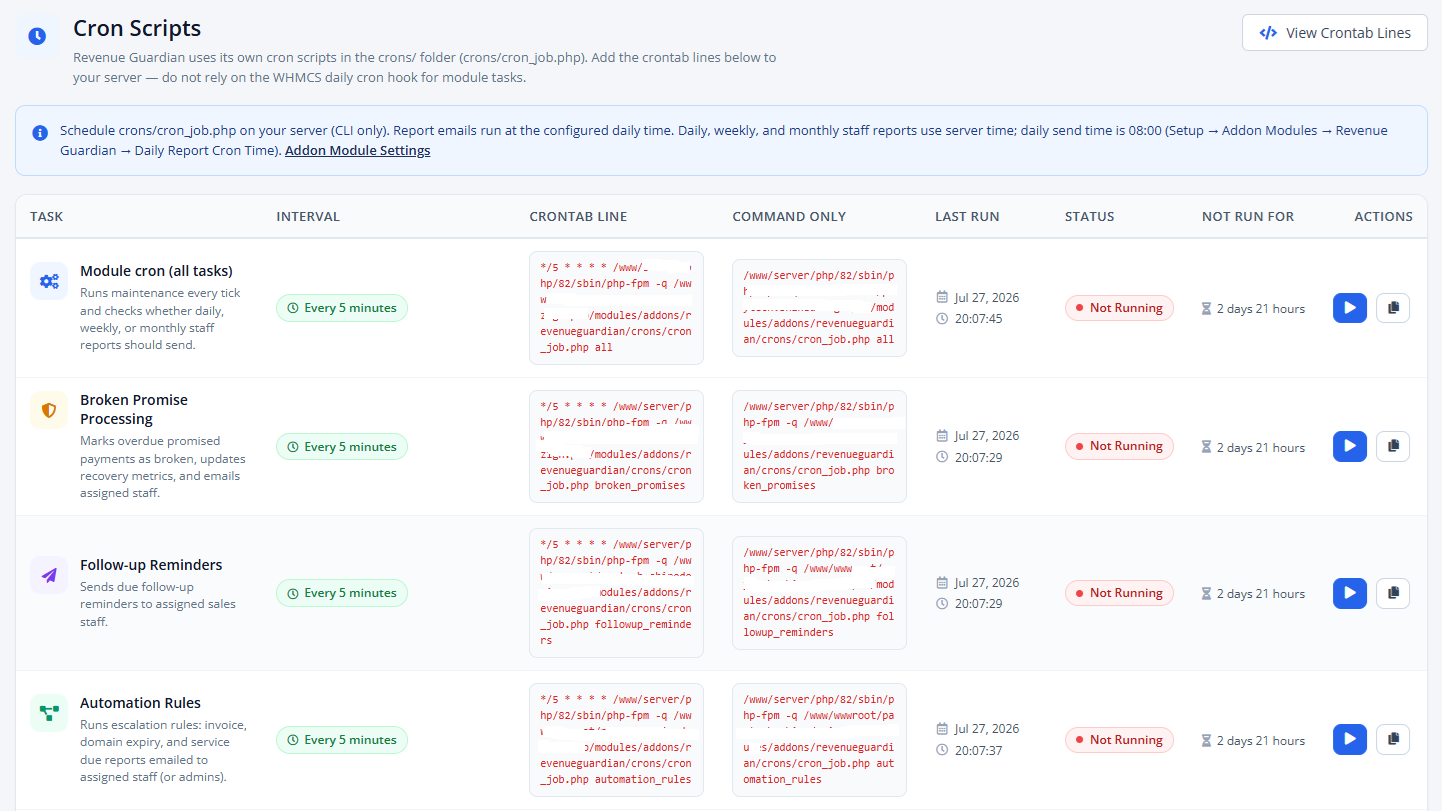This screenshot has height=811, width=1442.
Task: Select the crontab line box for Module cron
Action: coord(616,308)
